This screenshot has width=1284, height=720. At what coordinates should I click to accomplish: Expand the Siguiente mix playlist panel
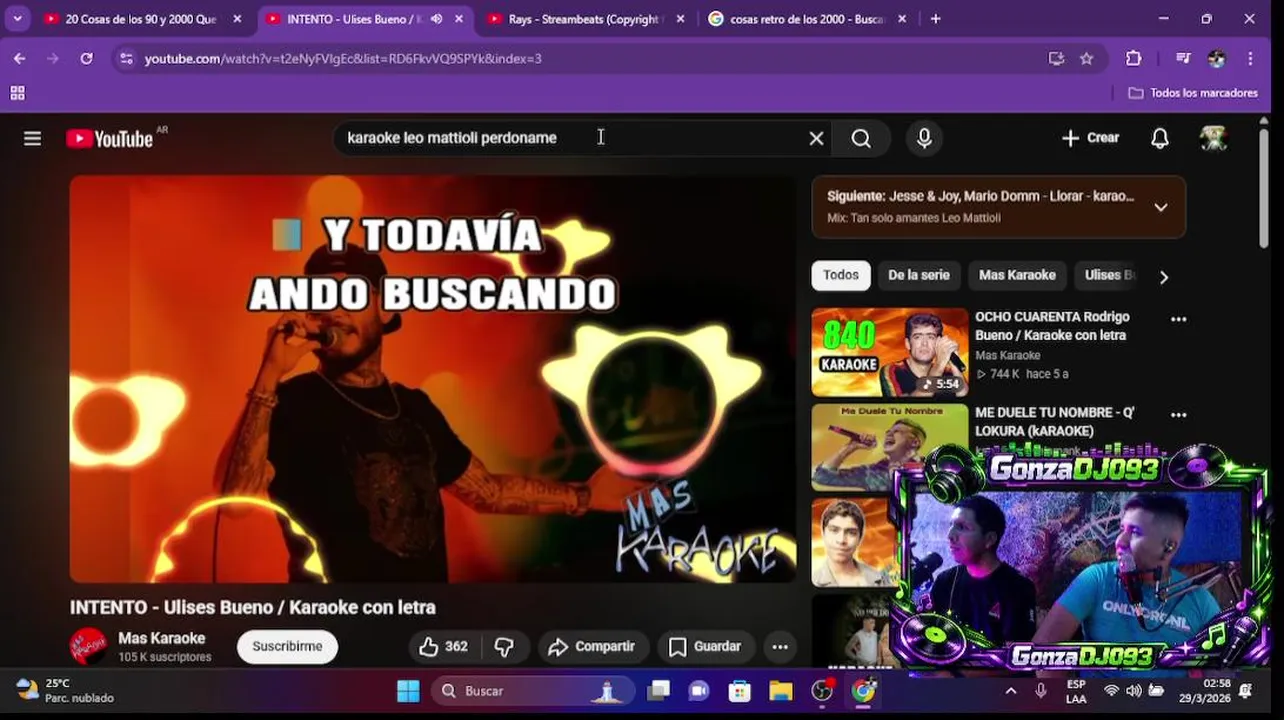tap(1160, 207)
